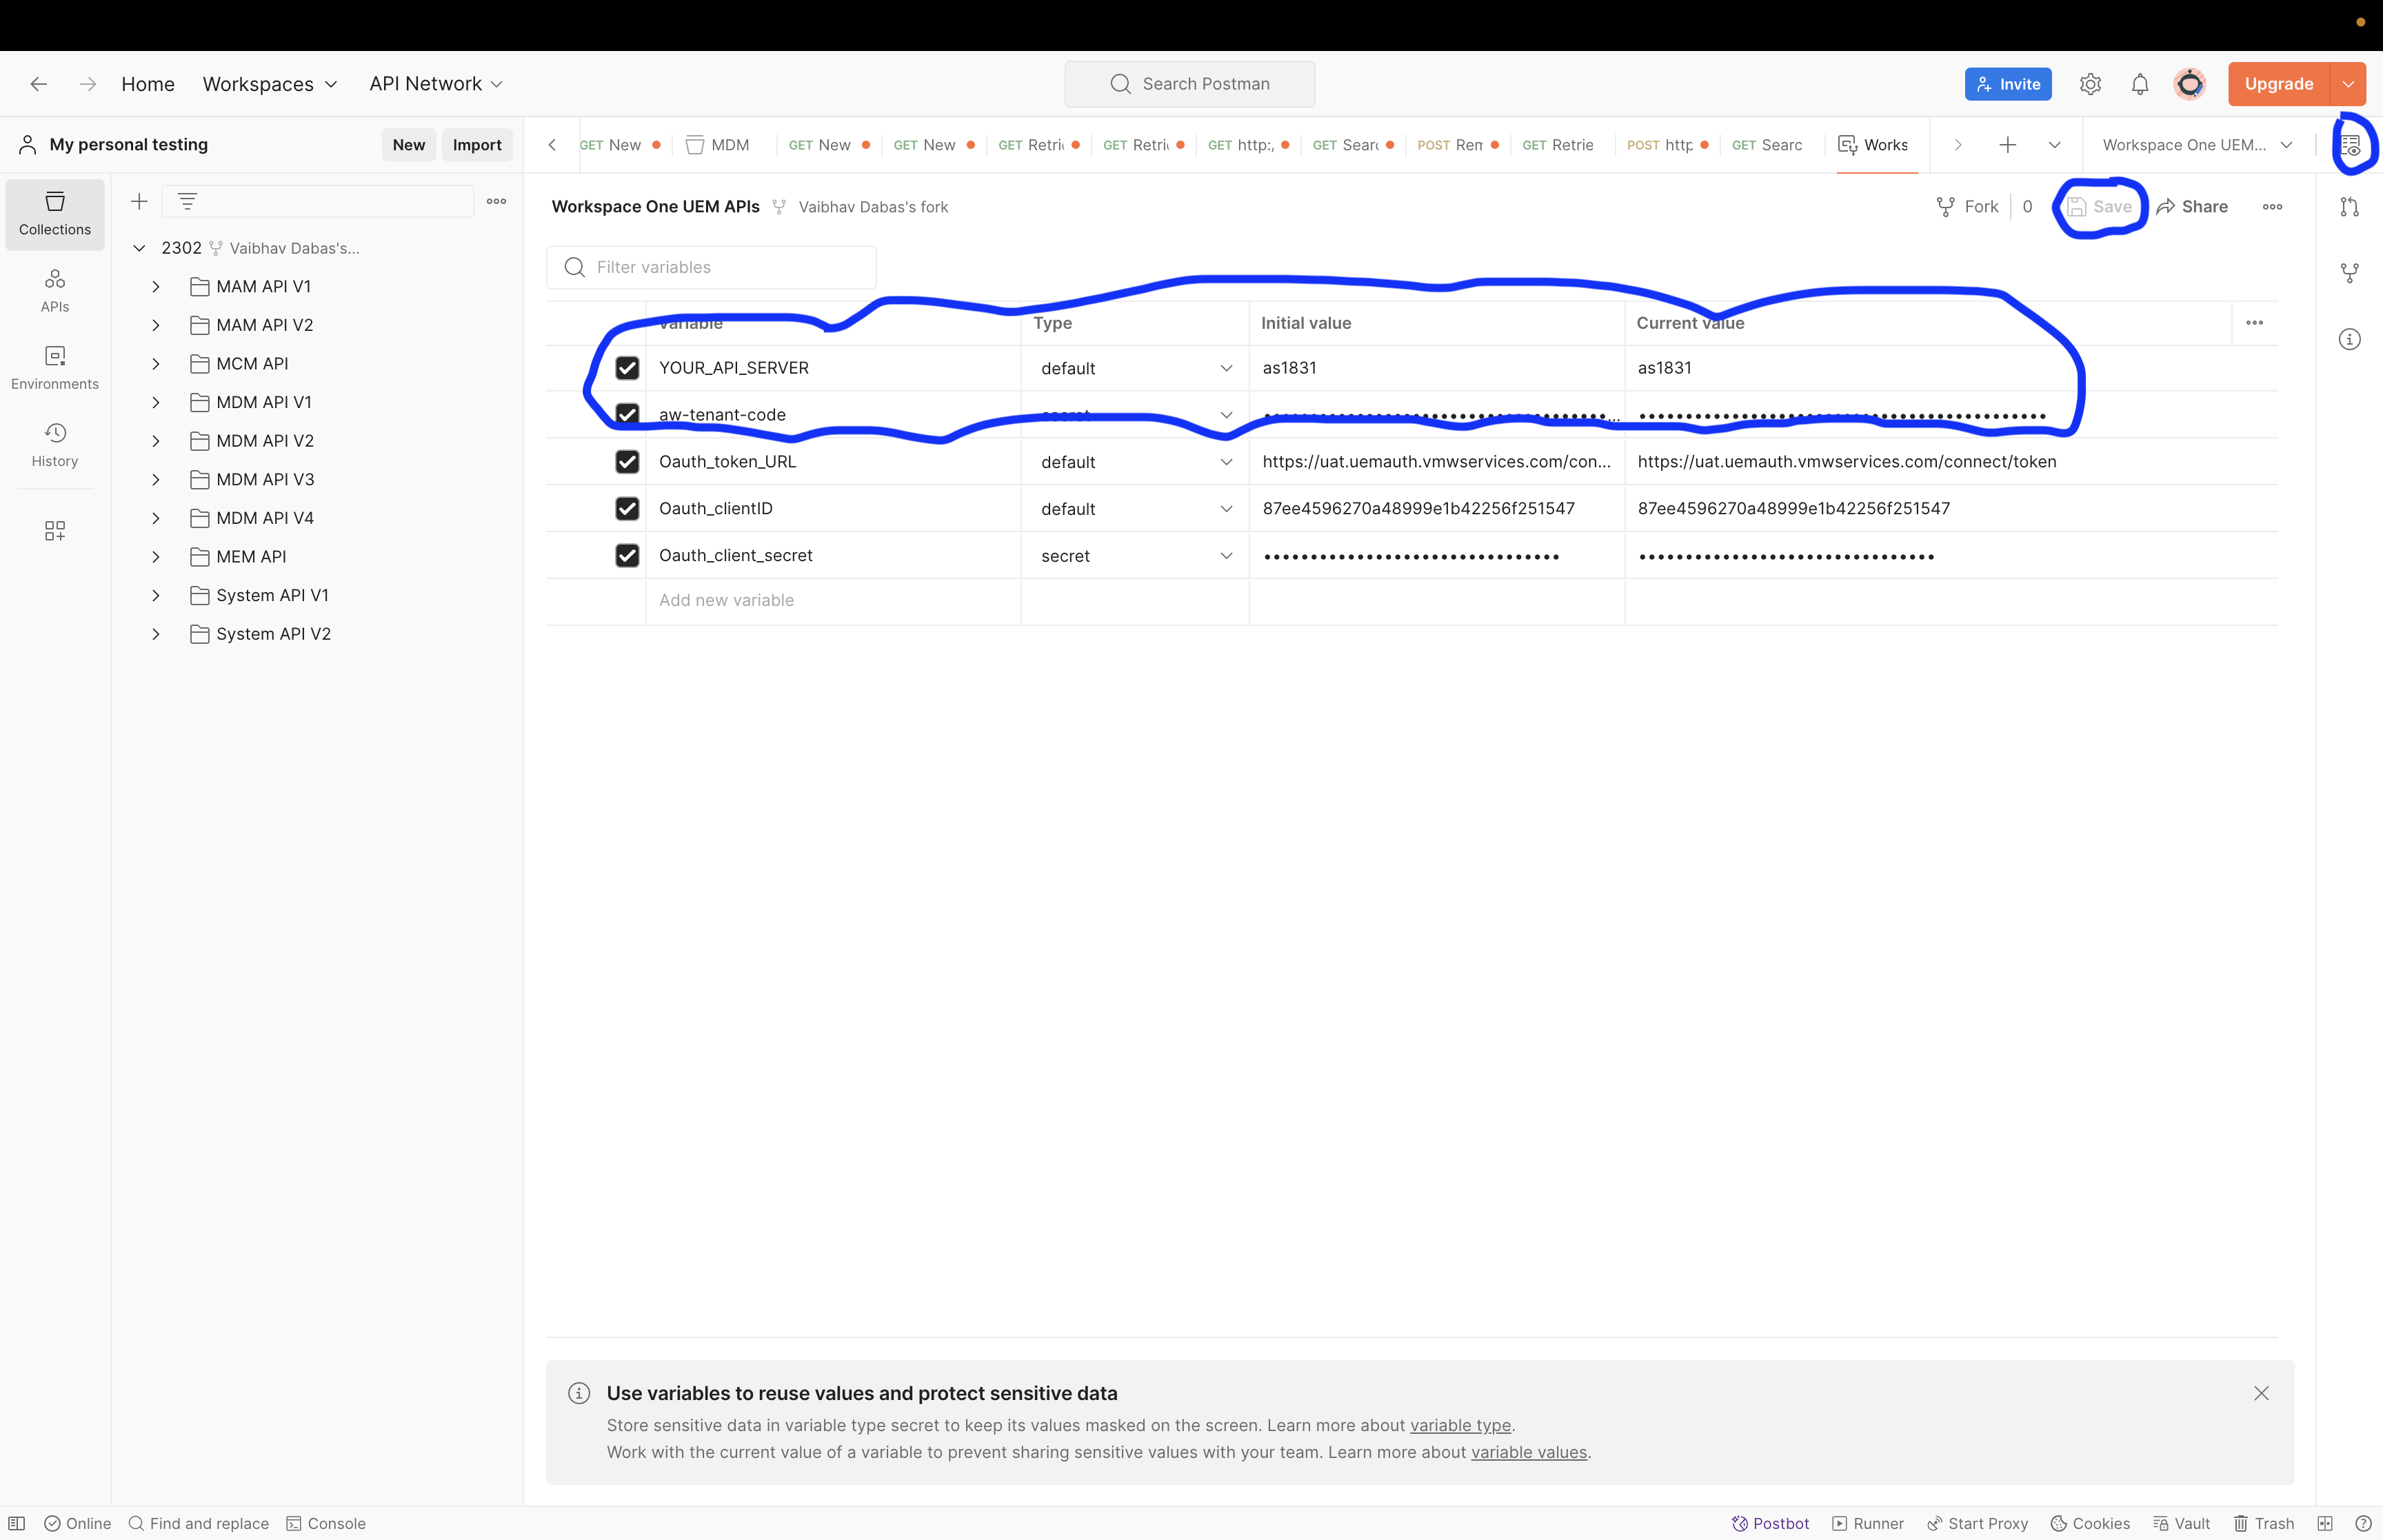
Task: Switch to the MDM collection tab
Action: click(x=718, y=145)
